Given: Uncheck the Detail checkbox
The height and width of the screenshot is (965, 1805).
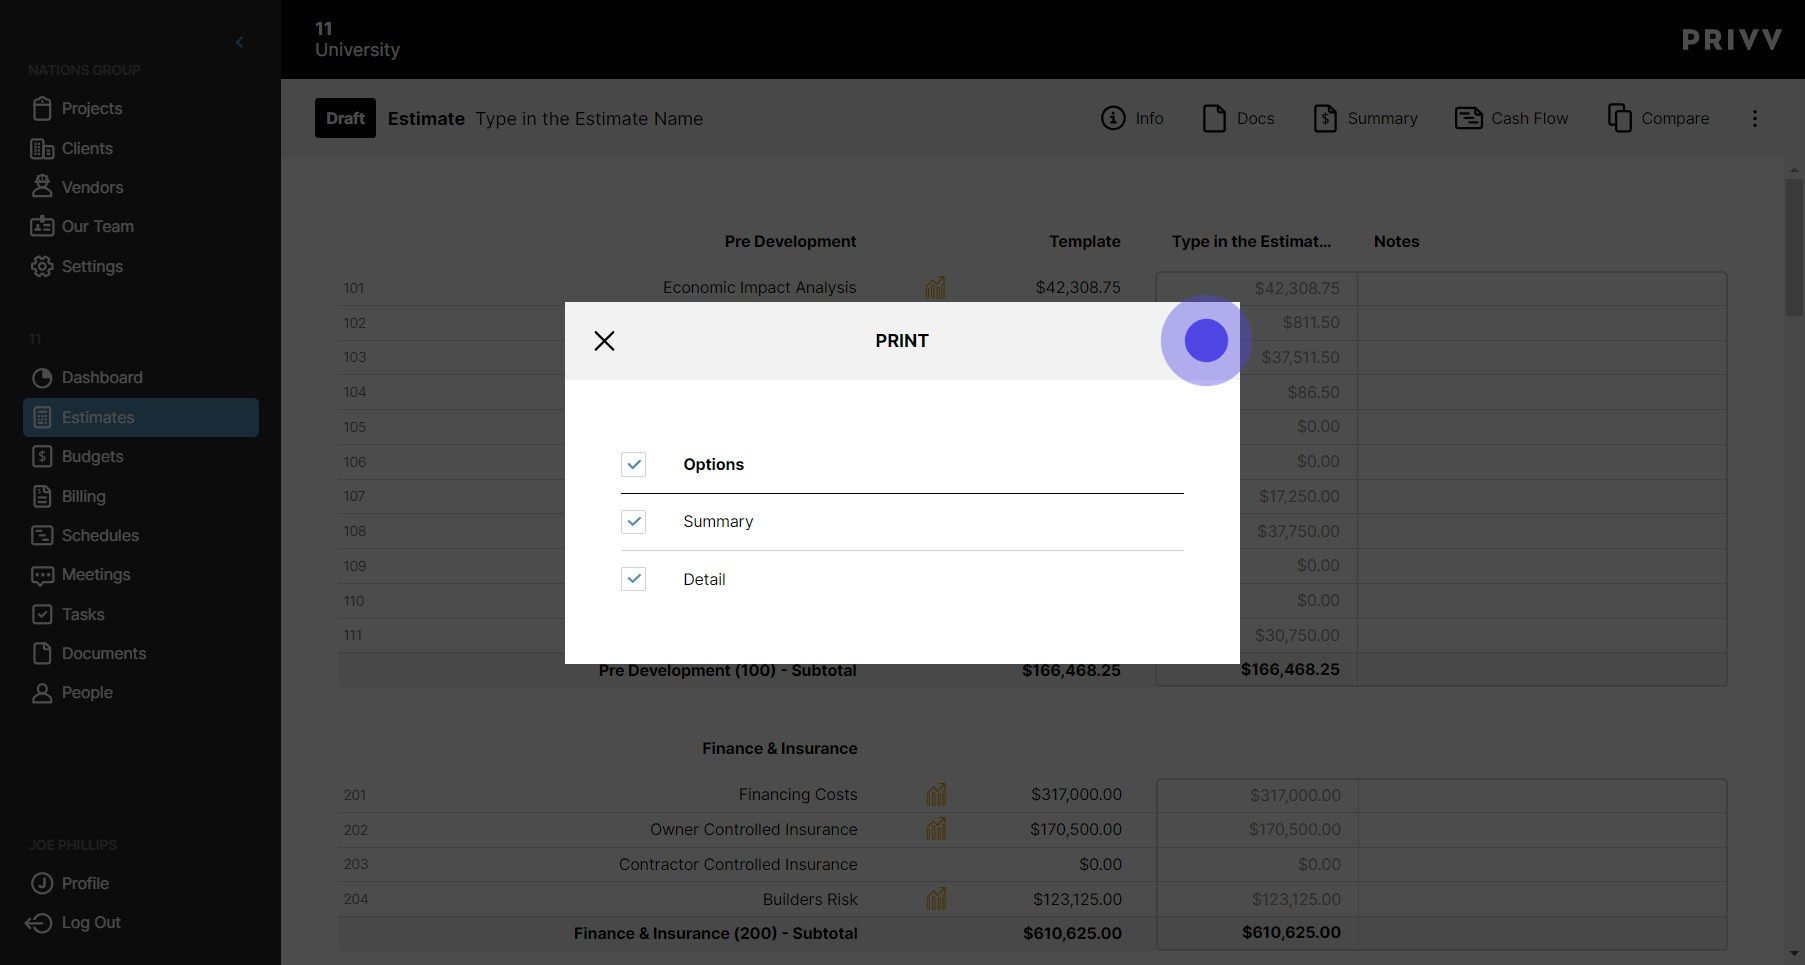Looking at the screenshot, I should tap(633, 579).
